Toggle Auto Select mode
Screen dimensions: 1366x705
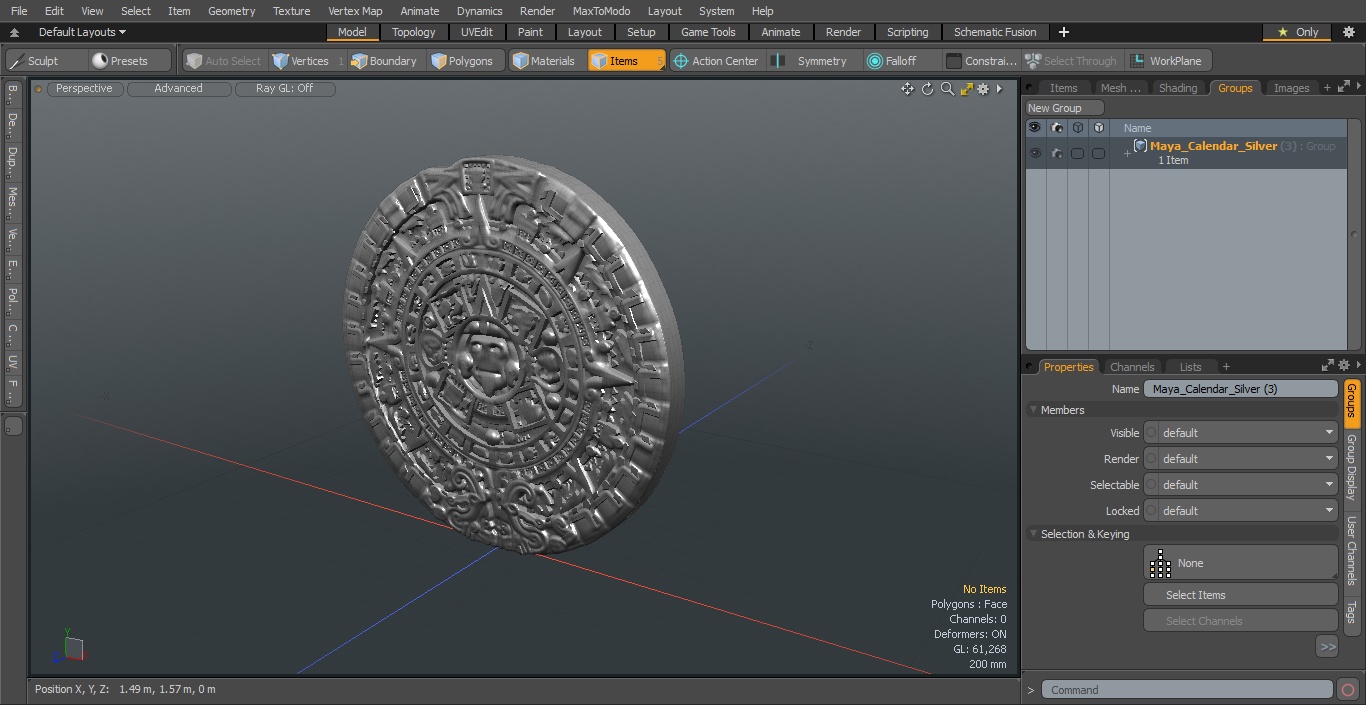(223, 61)
